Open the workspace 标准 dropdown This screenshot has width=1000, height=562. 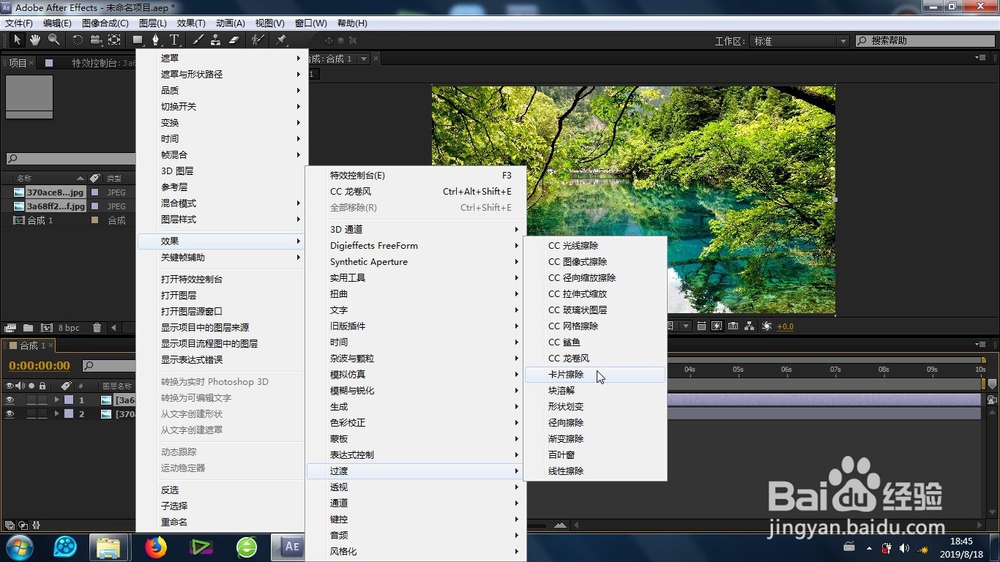point(799,41)
